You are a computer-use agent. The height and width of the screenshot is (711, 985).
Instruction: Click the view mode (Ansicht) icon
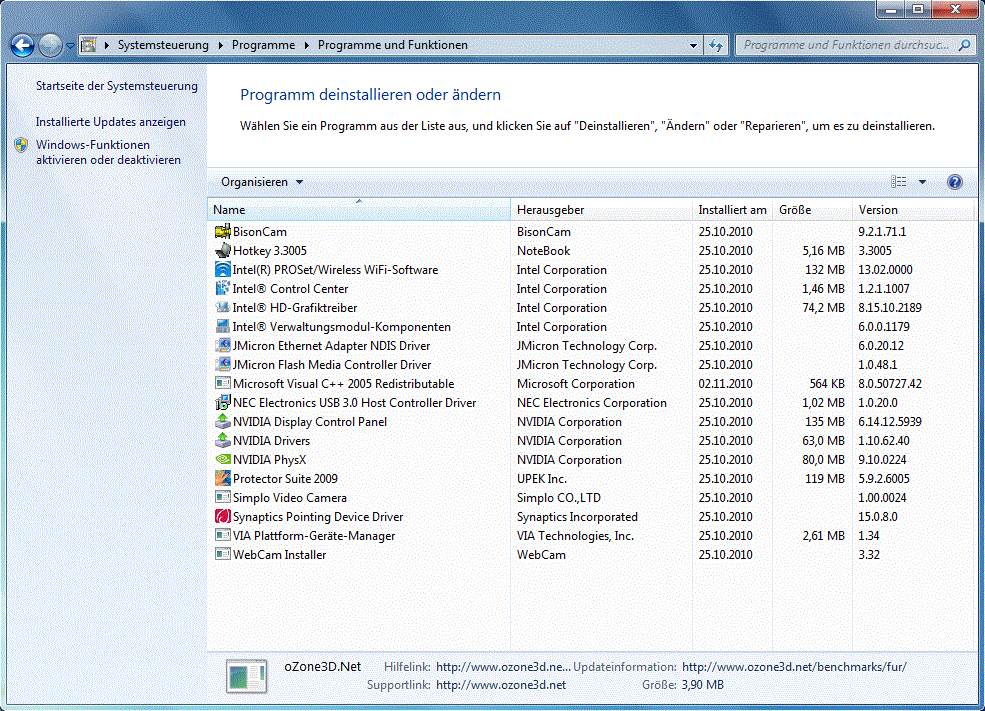tap(898, 182)
